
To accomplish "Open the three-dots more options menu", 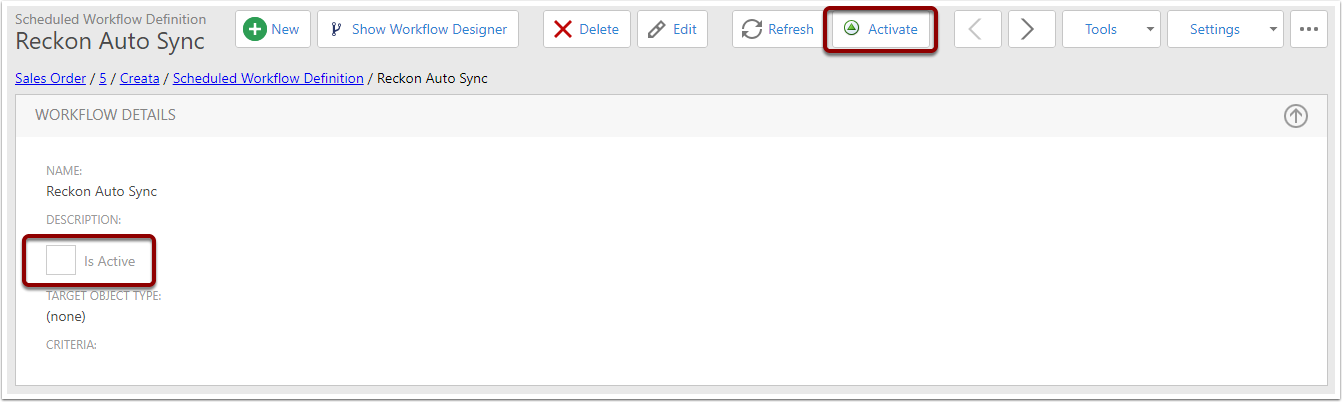I will (1309, 29).
